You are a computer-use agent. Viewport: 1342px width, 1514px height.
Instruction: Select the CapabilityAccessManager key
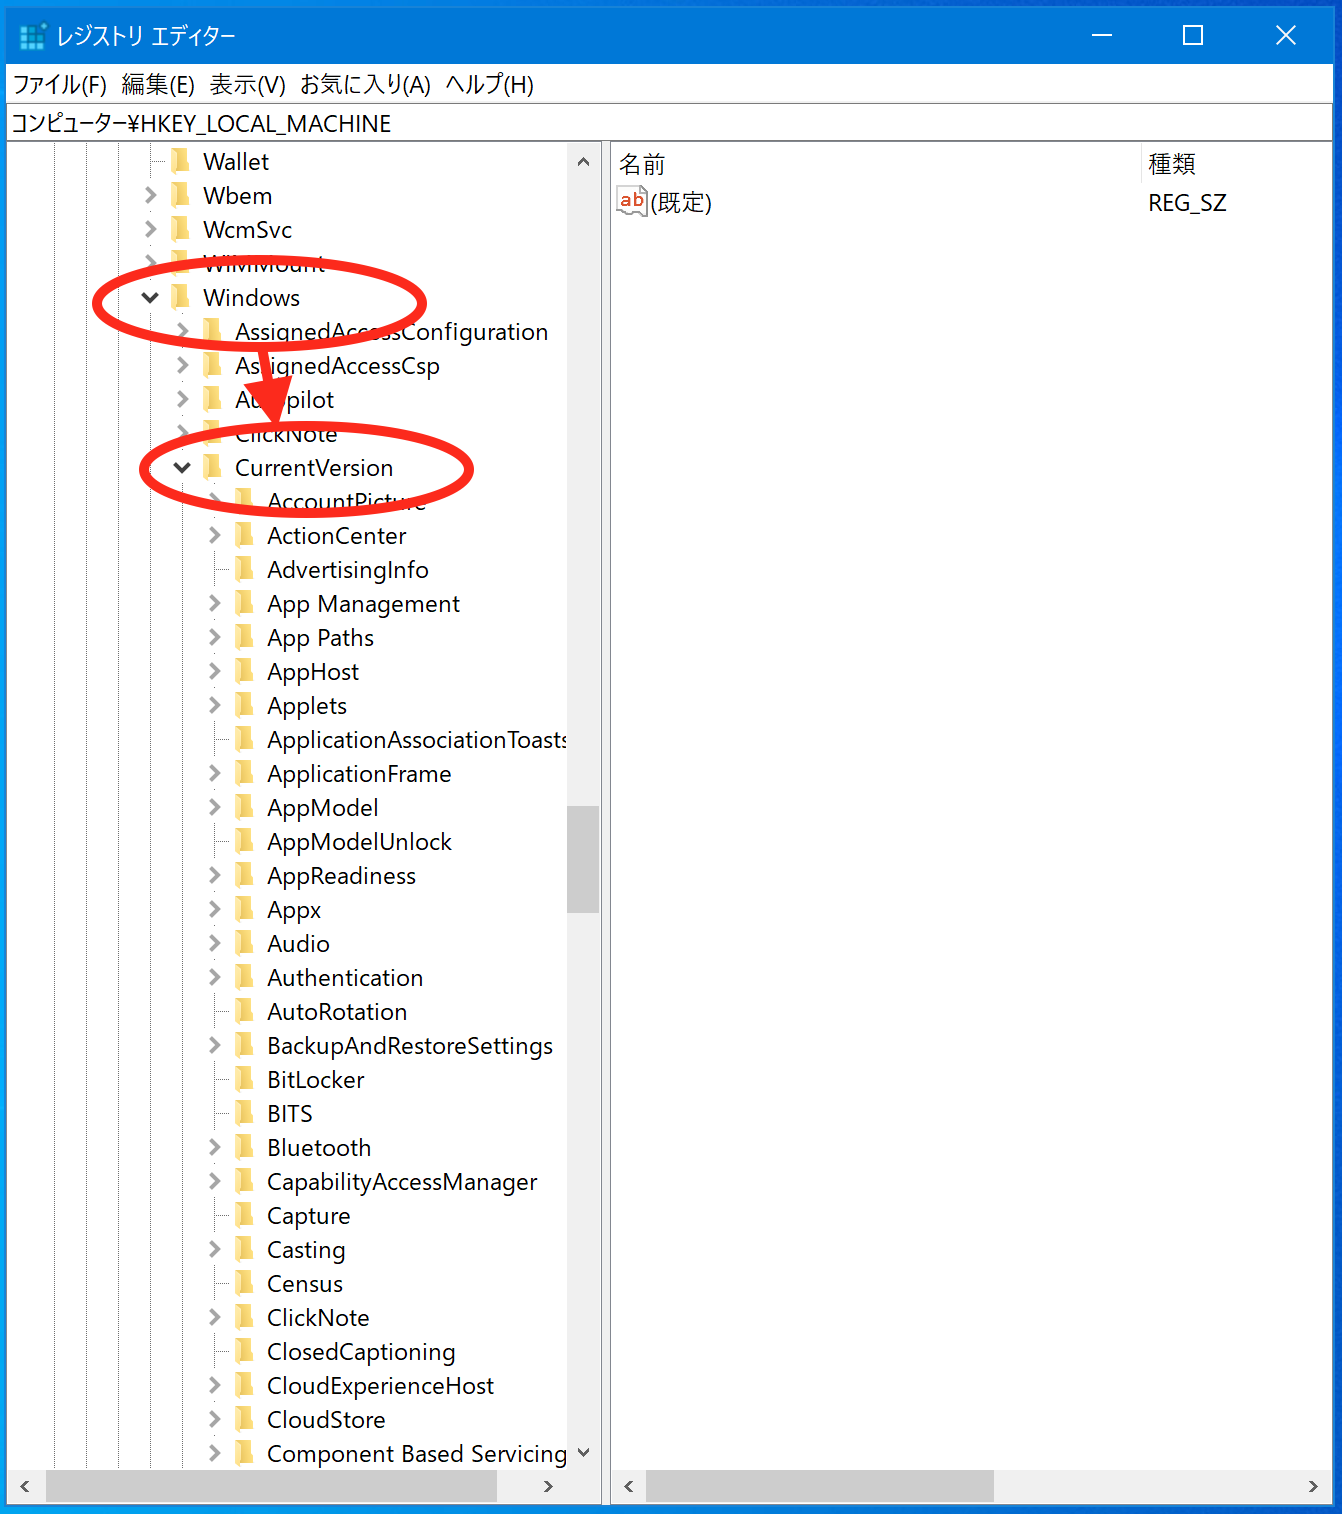[402, 1182]
